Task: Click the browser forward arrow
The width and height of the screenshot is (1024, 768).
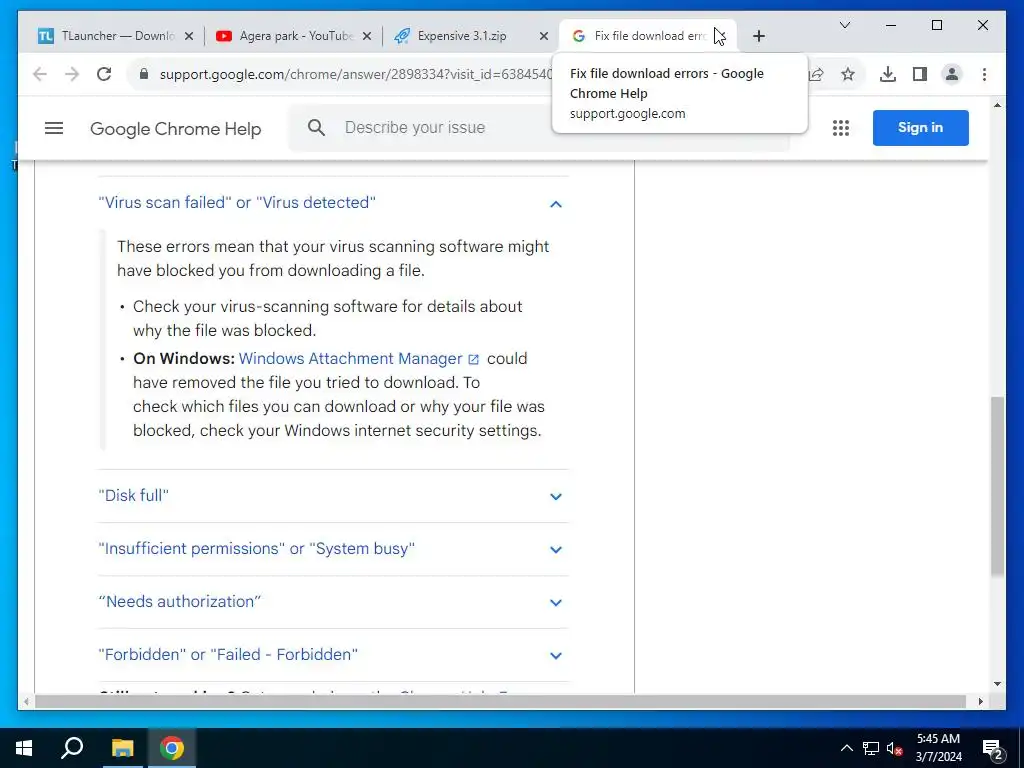Action: pos(72,74)
